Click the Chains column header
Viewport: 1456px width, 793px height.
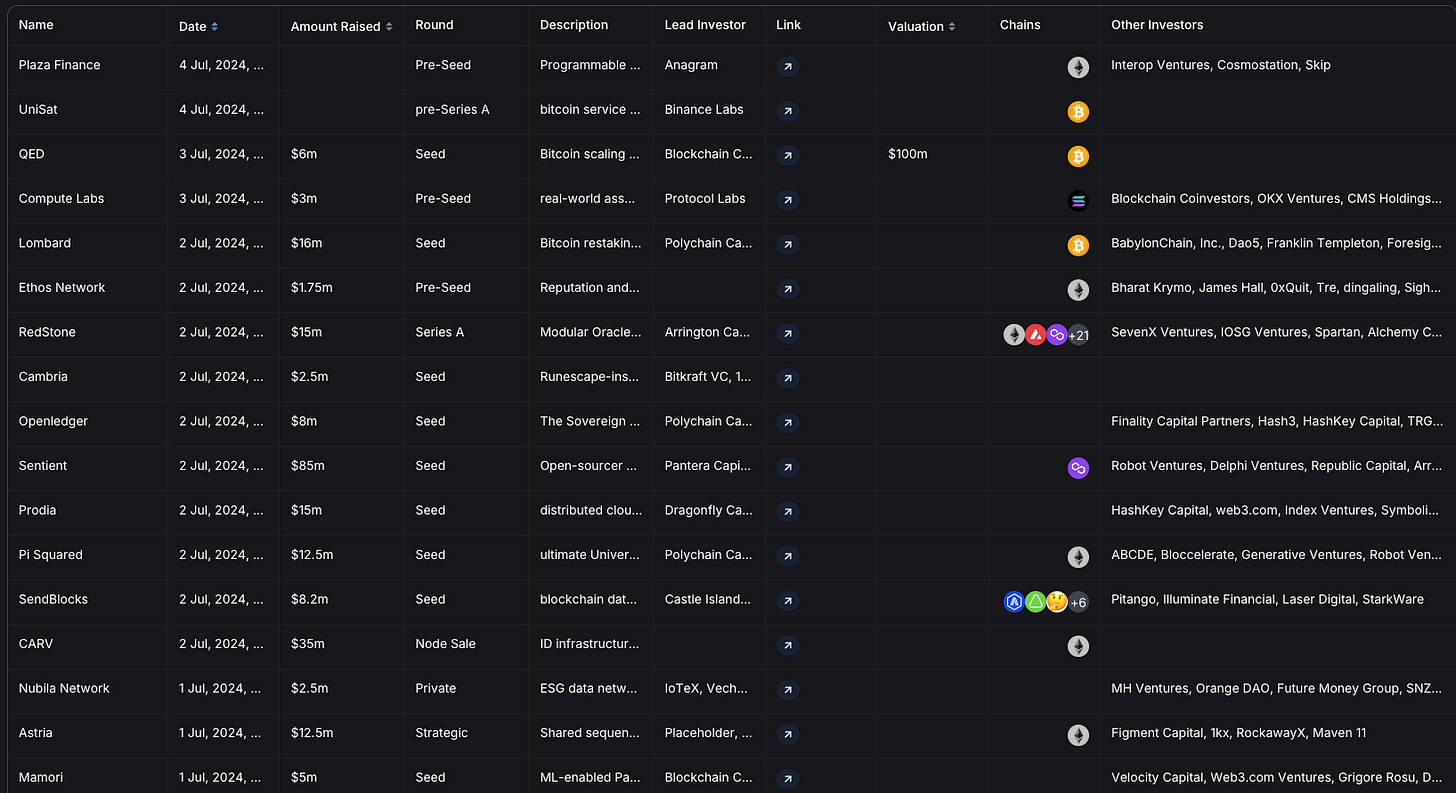click(1020, 25)
